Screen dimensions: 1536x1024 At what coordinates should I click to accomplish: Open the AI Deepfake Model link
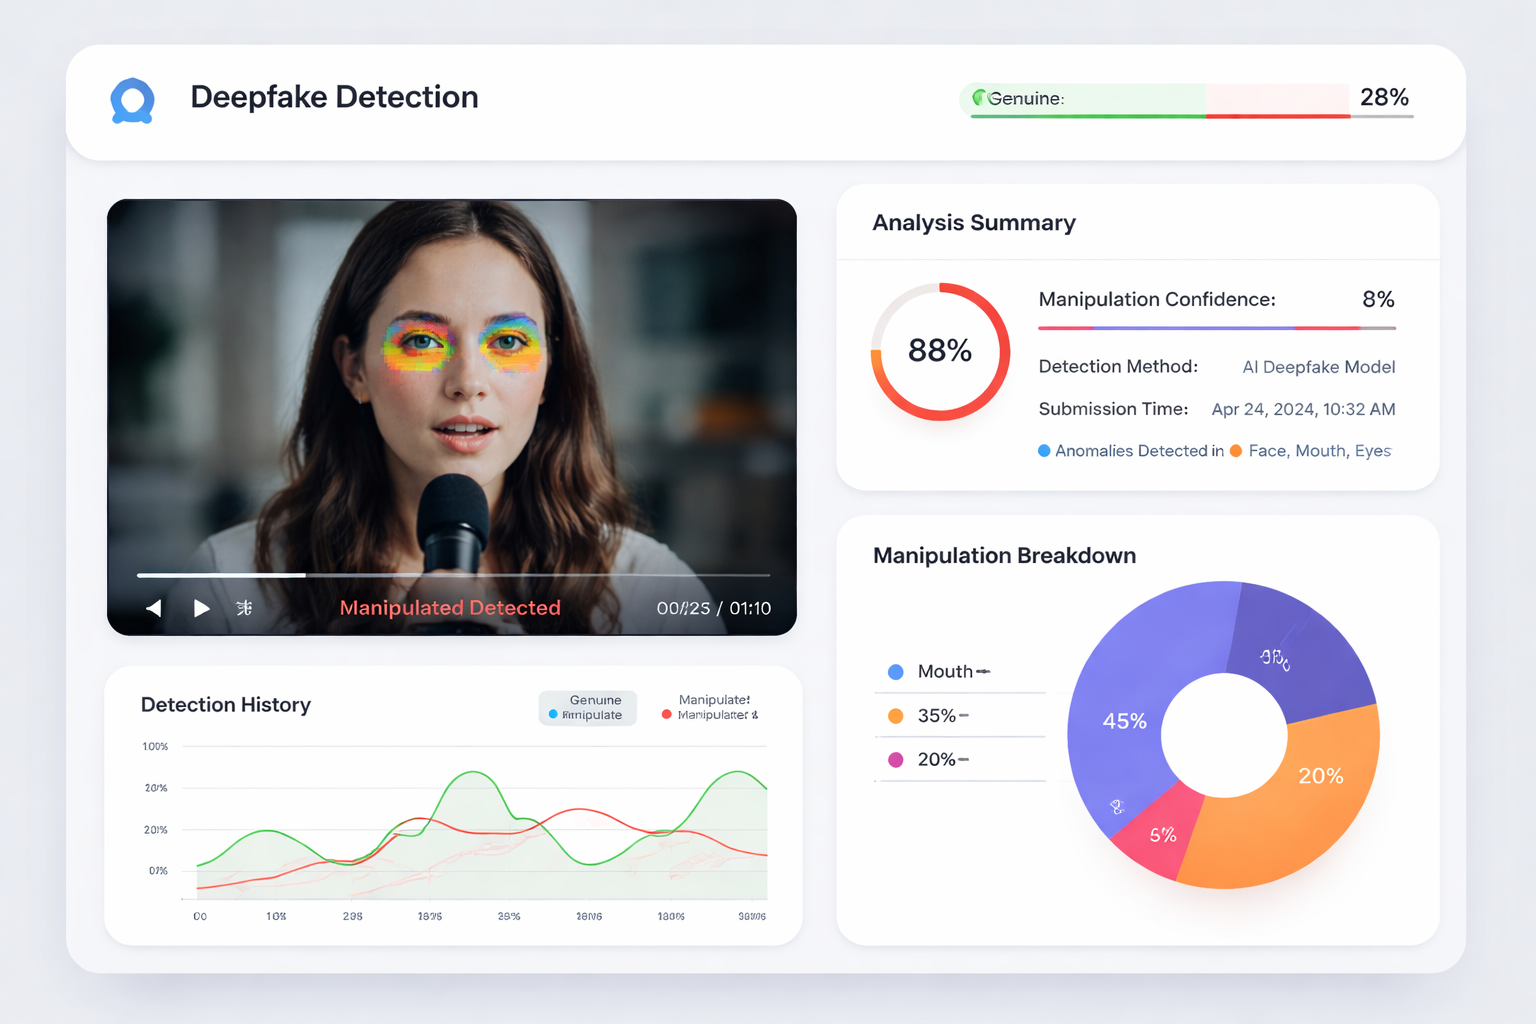point(1318,367)
